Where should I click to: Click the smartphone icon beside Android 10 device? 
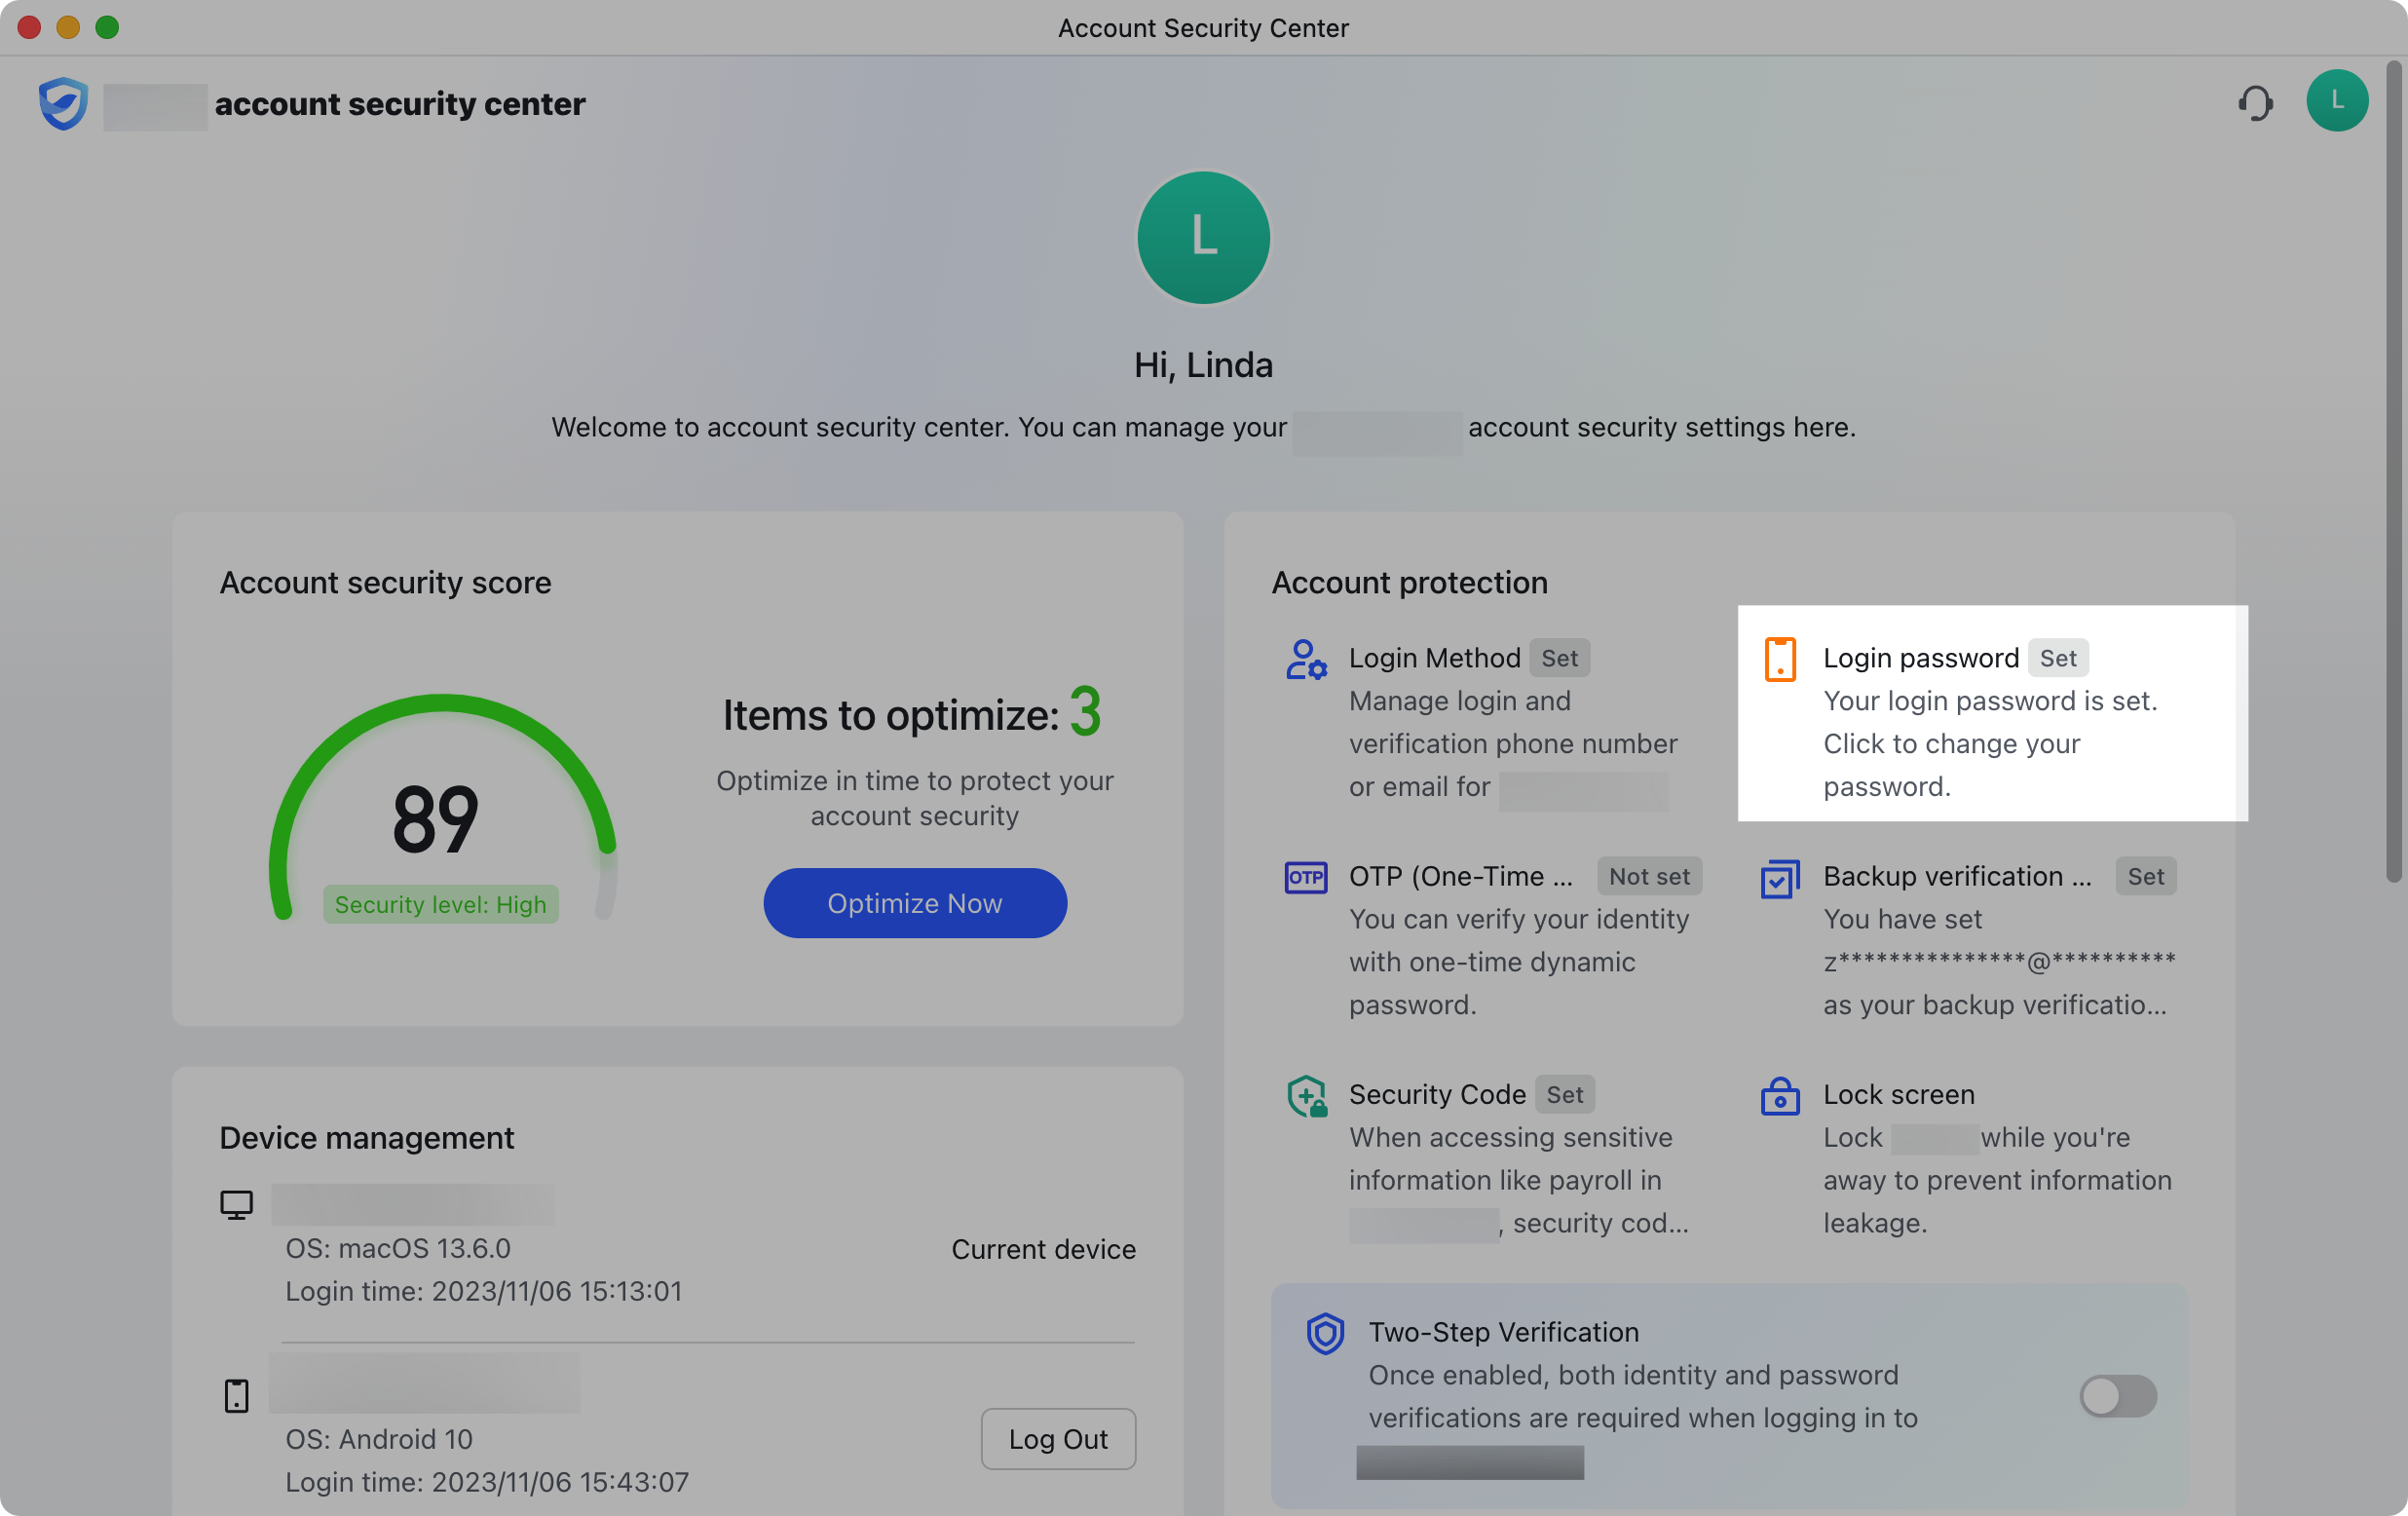pyautogui.click(x=236, y=1395)
